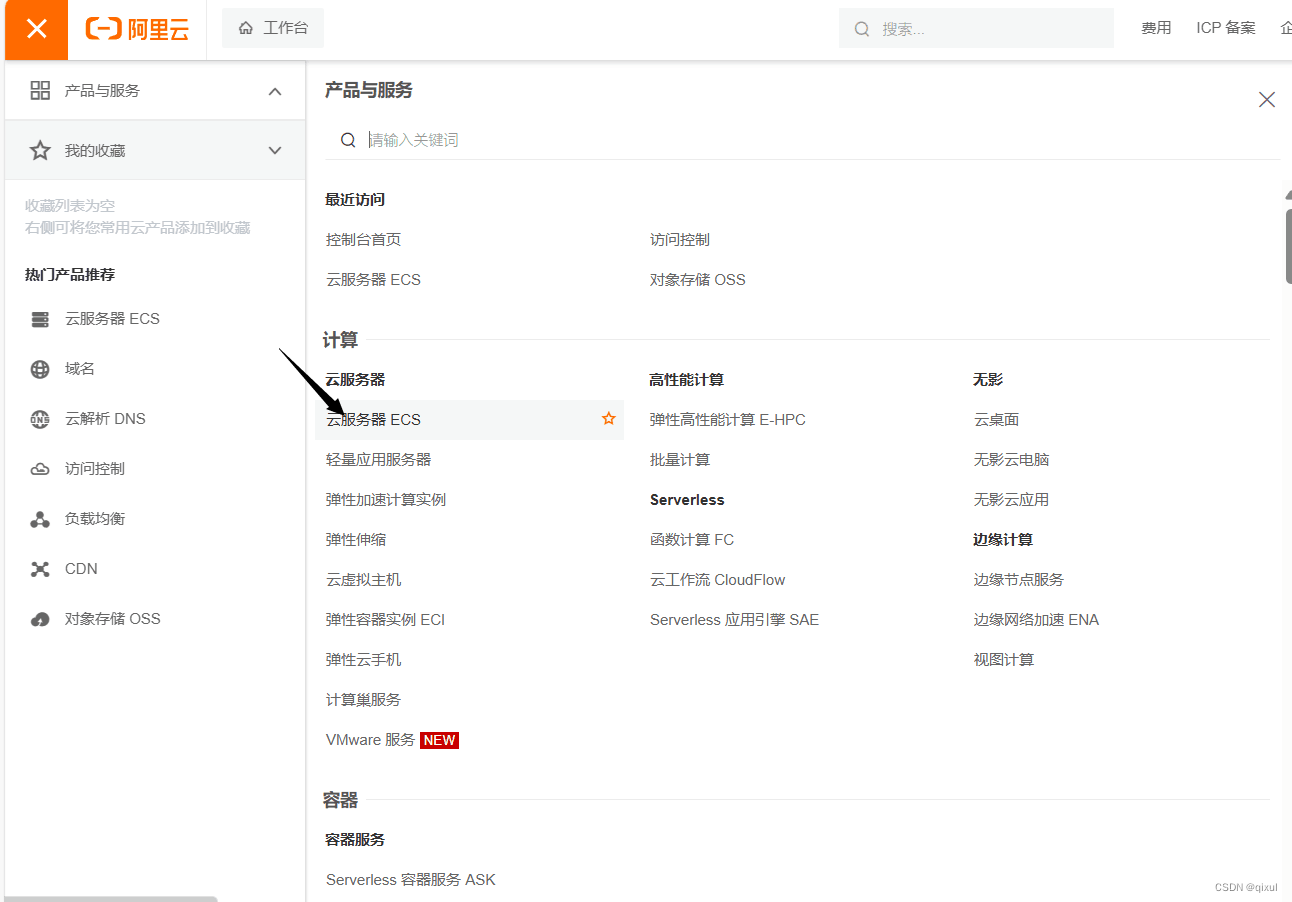Click the globe icon for 域名
The height and width of the screenshot is (902, 1292).
(40, 369)
